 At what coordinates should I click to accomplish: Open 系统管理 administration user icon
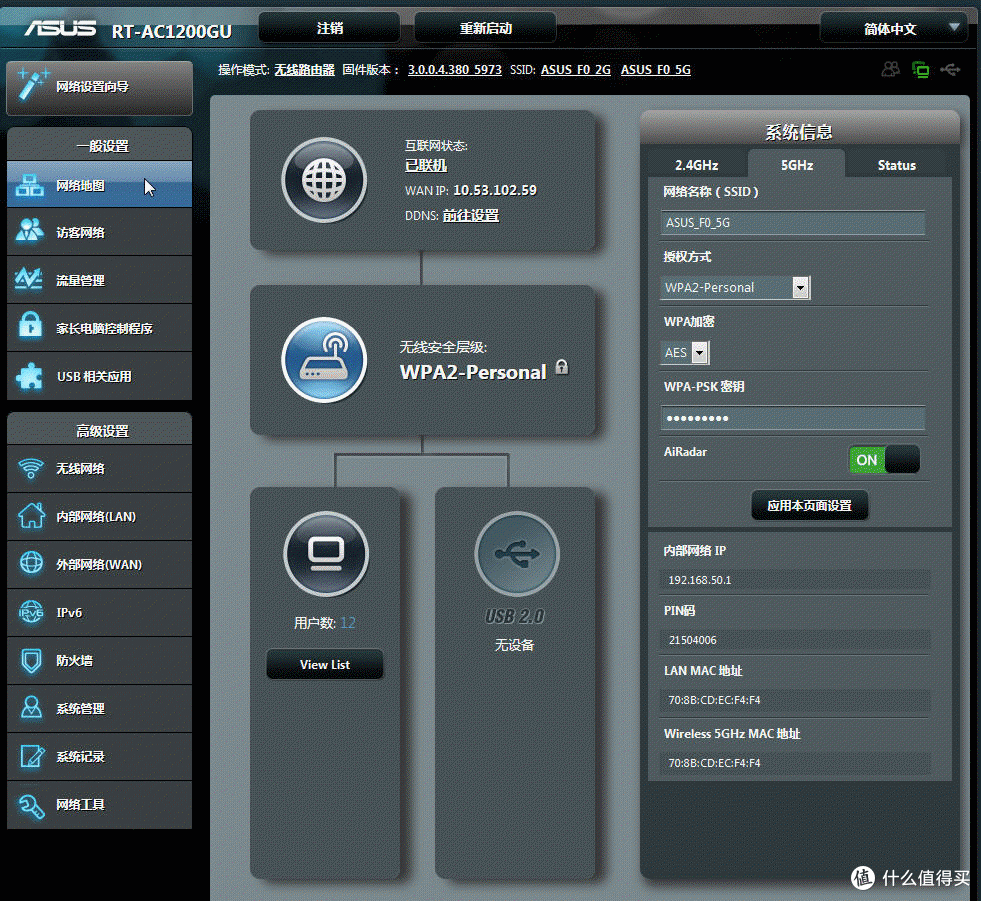(x=31, y=708)
